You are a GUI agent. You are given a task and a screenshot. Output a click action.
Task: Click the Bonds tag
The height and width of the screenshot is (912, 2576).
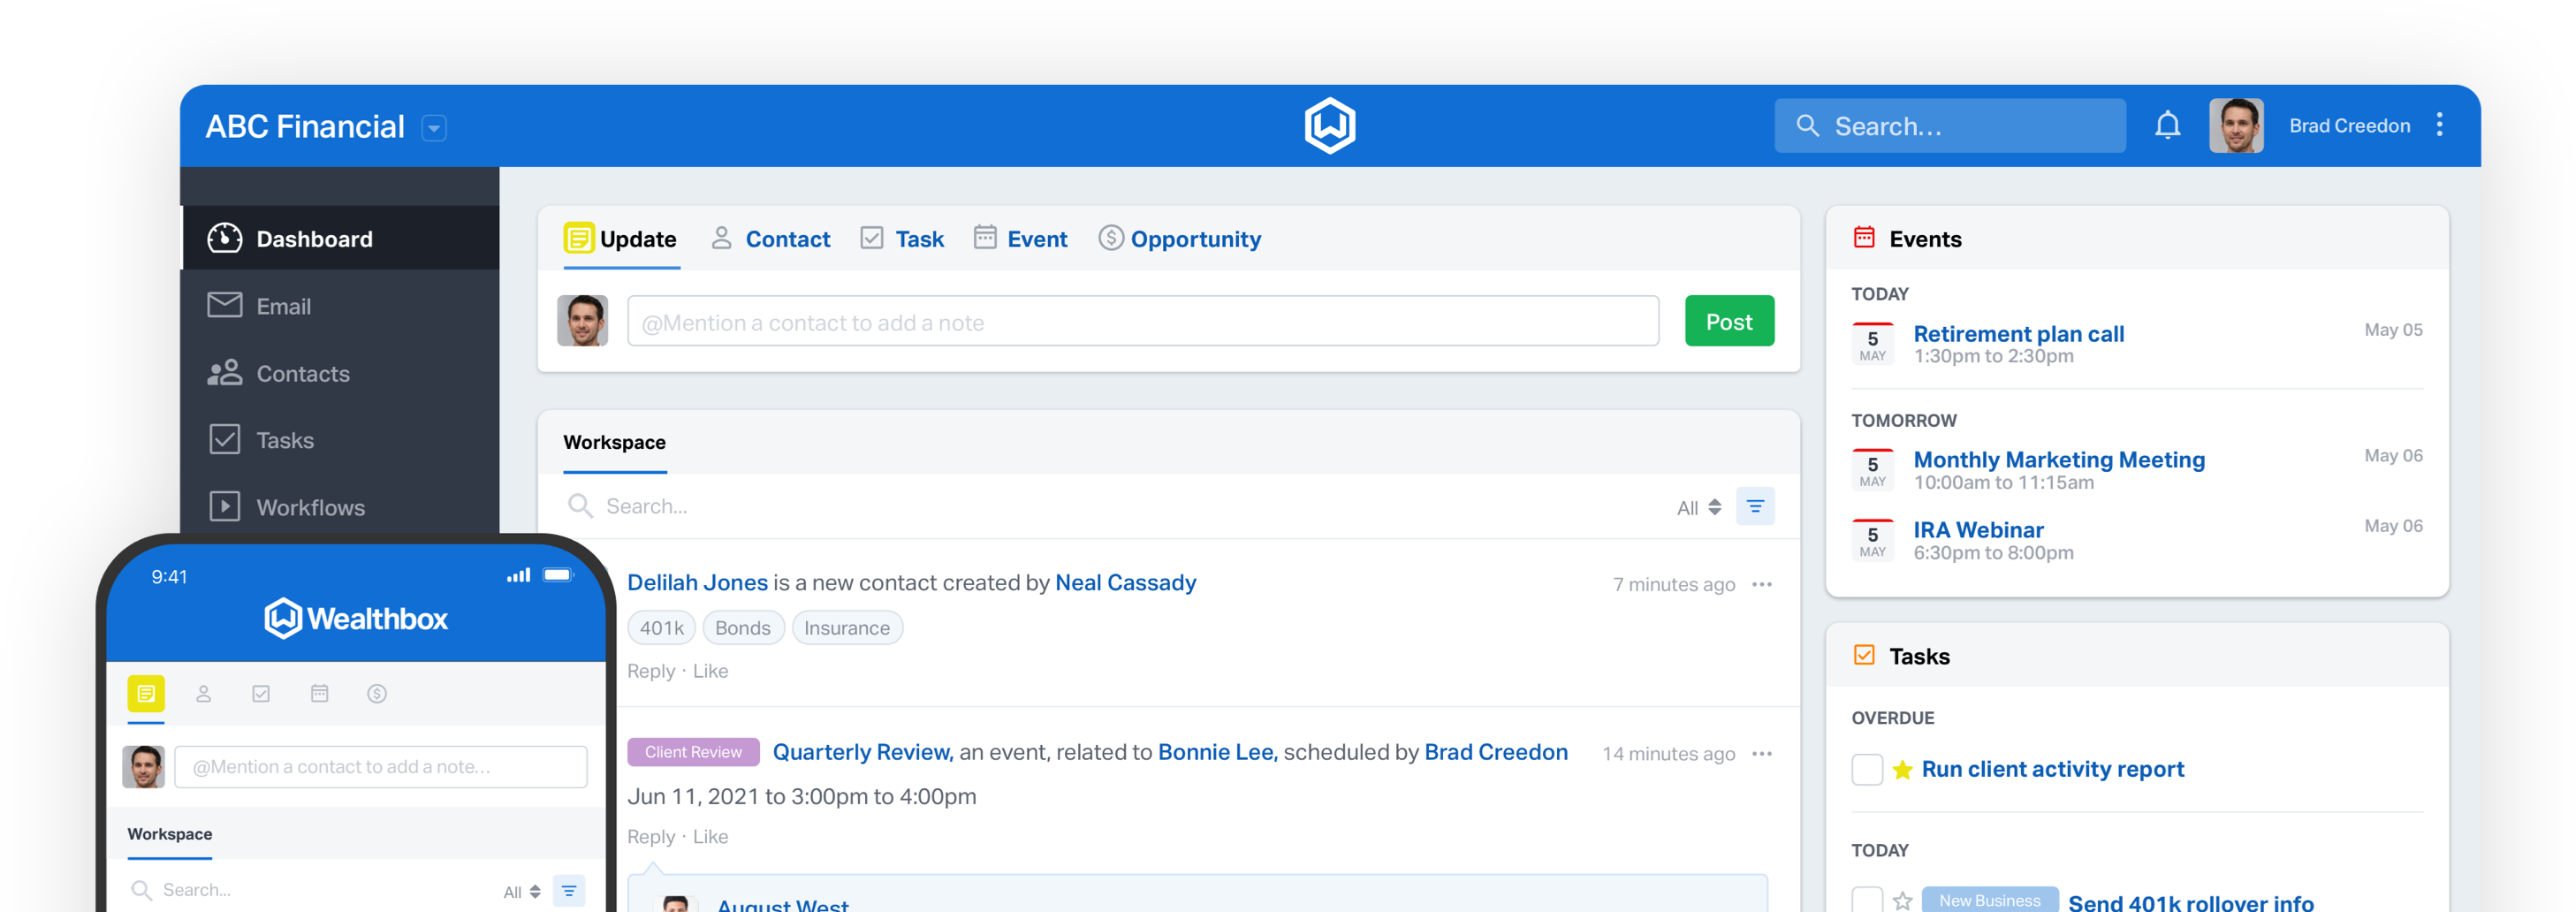coord(742,627)
